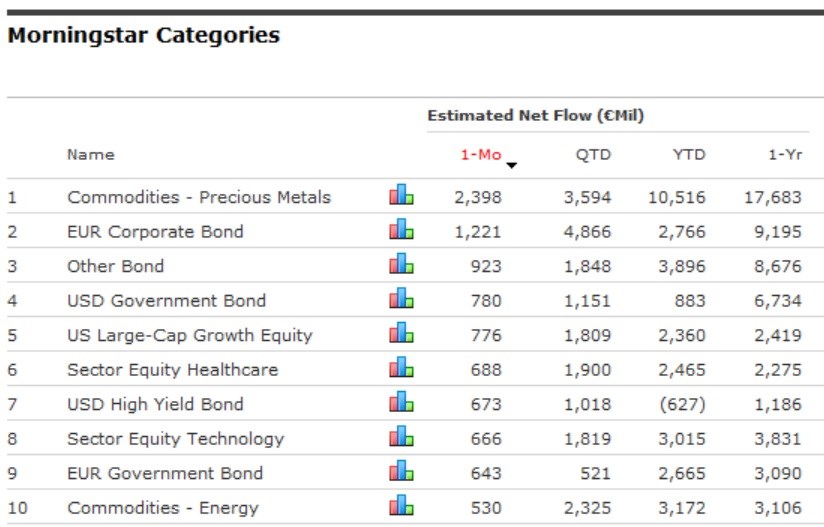Click the Commodities - Energy category name
The height and width of the screenshot is (527, 824).
(162, 508)
